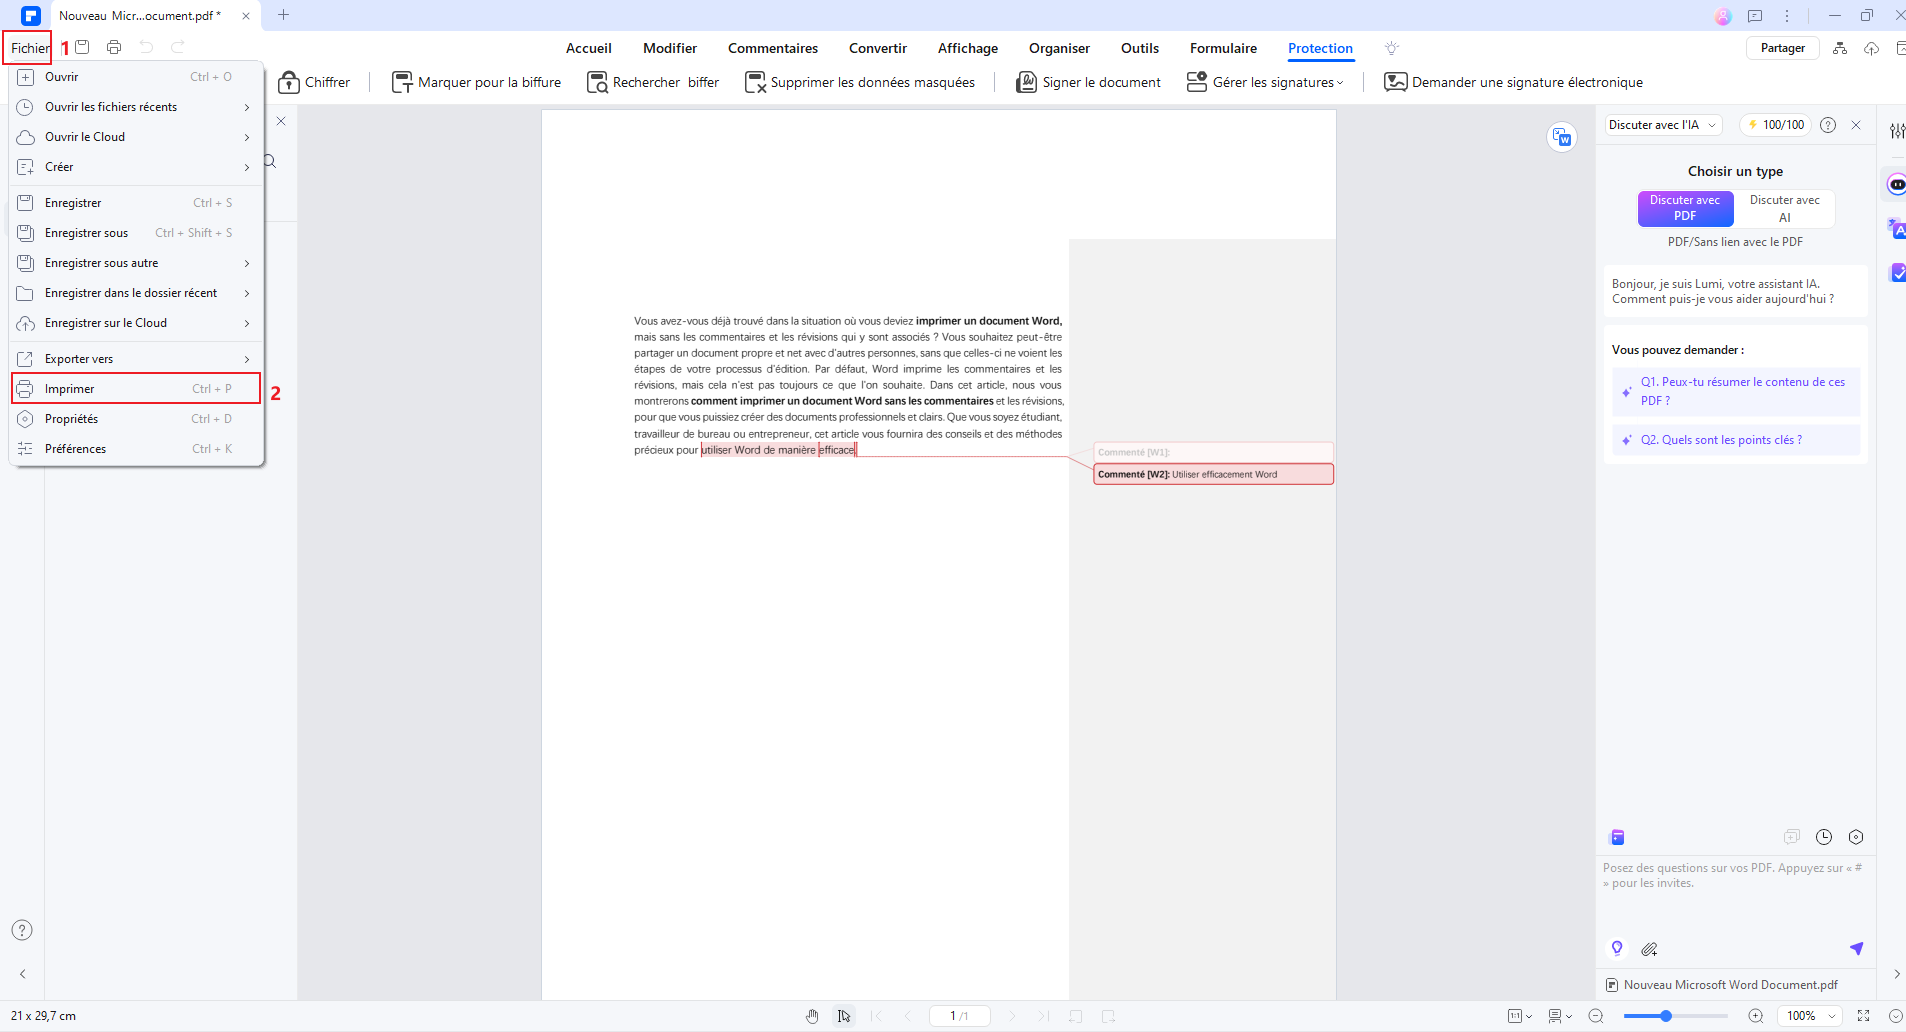This screenshot has width=1906, height=1032.
Task: Open the page fit 1:1 dropdown
Action: coord(1520,1016)
